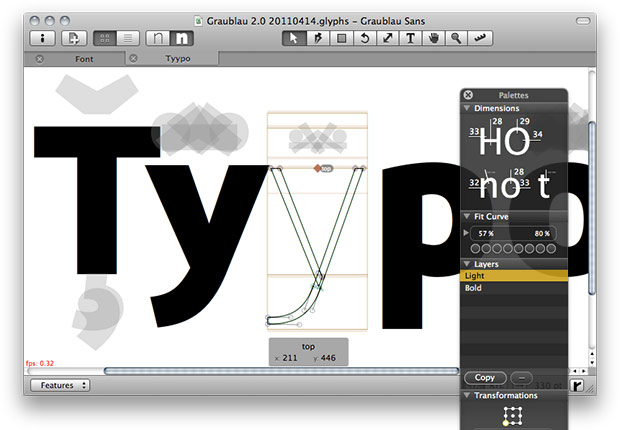Viewport: 620px width, 430px height.
Task: Click the top anchor diamond marker
Action: [318, 168]
